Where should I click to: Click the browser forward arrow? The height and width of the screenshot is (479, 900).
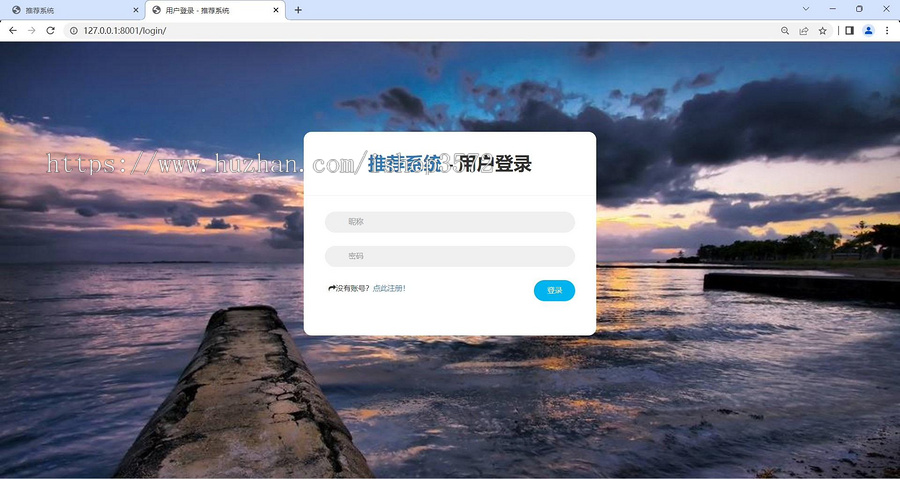click(32, 30)
